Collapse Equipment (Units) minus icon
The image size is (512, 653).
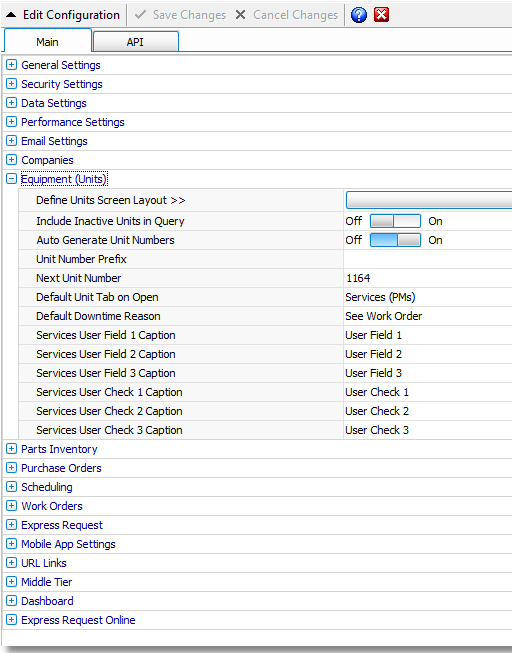[12, 179]
